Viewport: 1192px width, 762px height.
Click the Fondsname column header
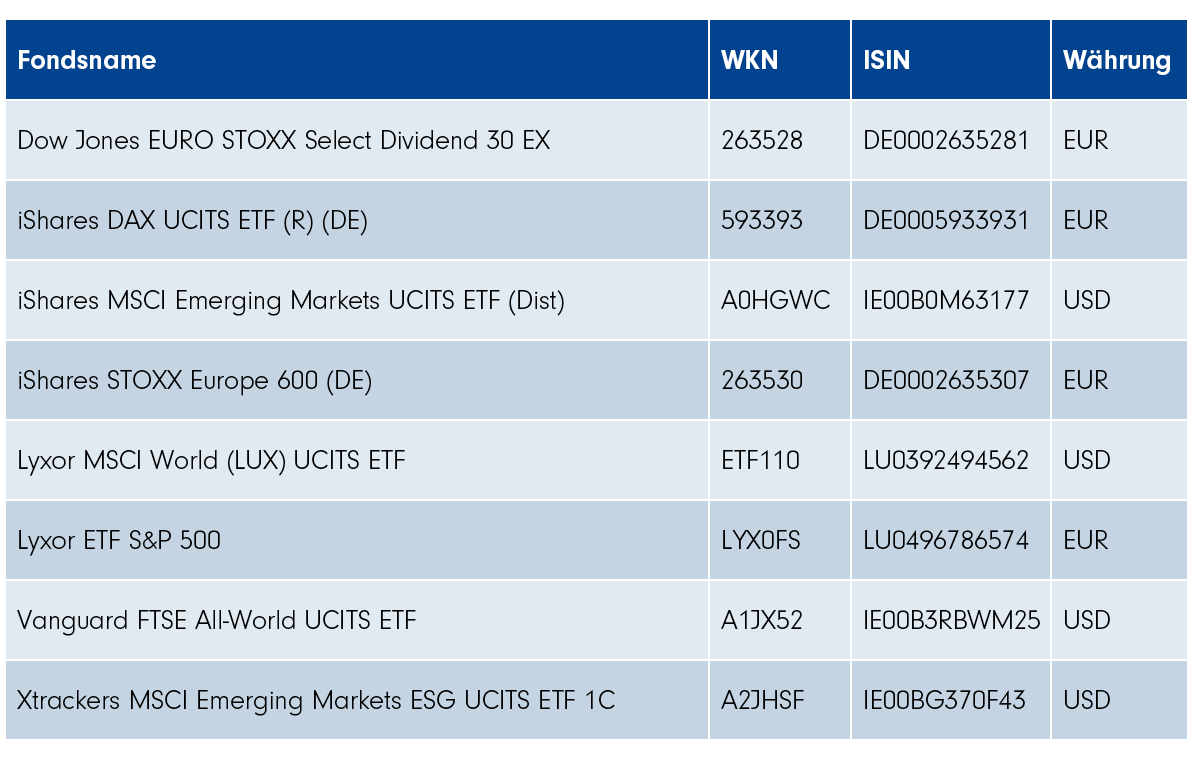(87, 60)
